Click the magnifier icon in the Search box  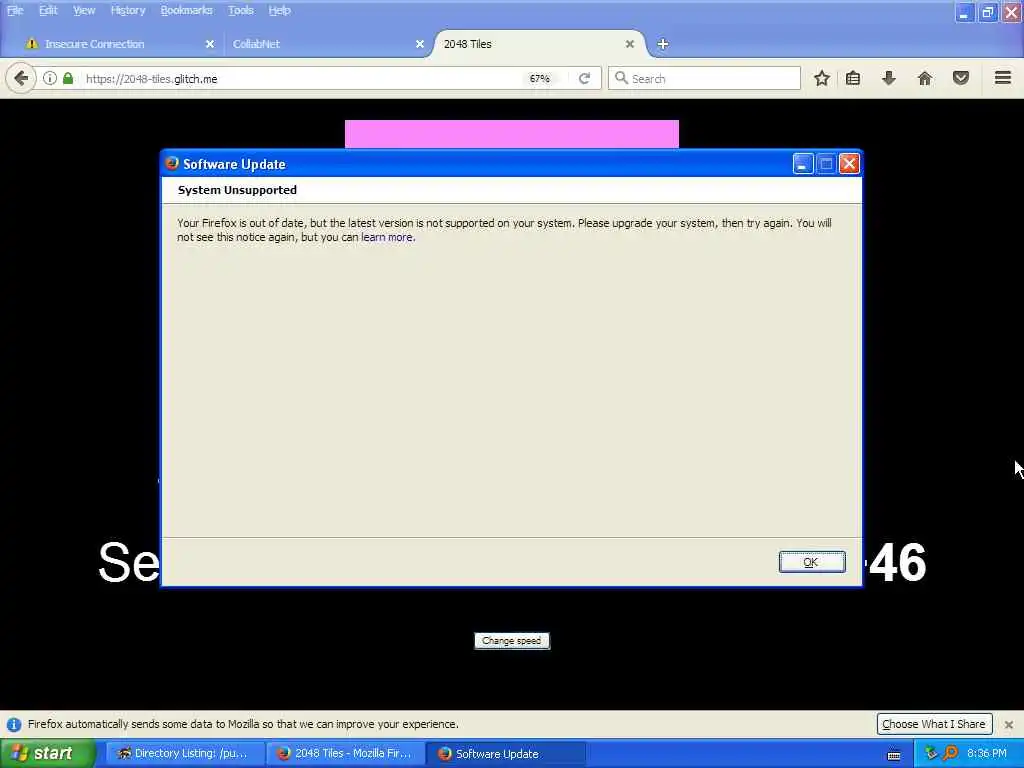point(621,78)
